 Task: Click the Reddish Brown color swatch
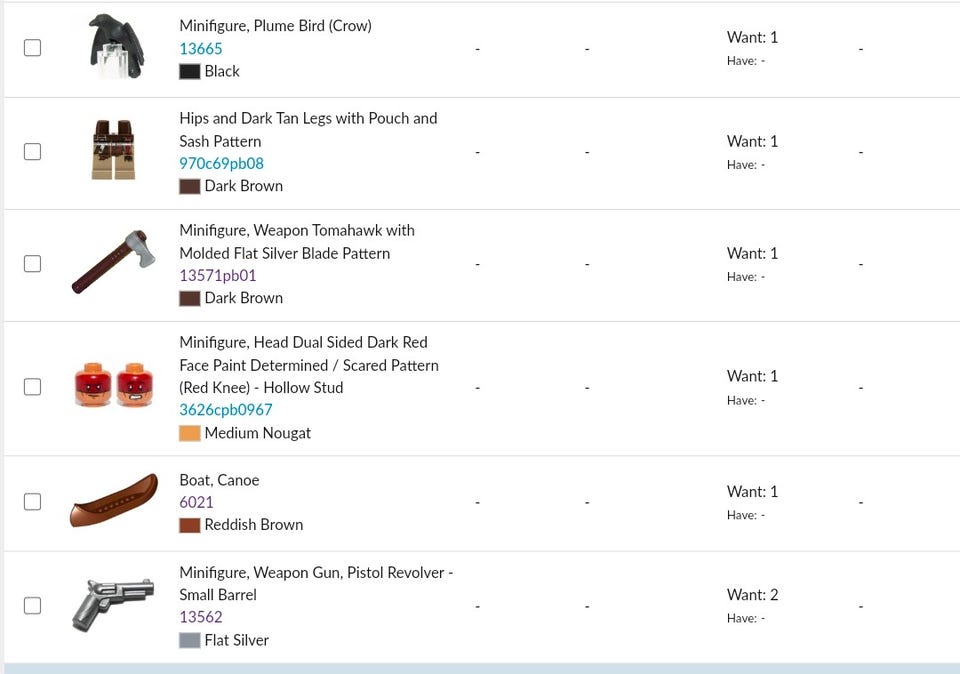190,525
